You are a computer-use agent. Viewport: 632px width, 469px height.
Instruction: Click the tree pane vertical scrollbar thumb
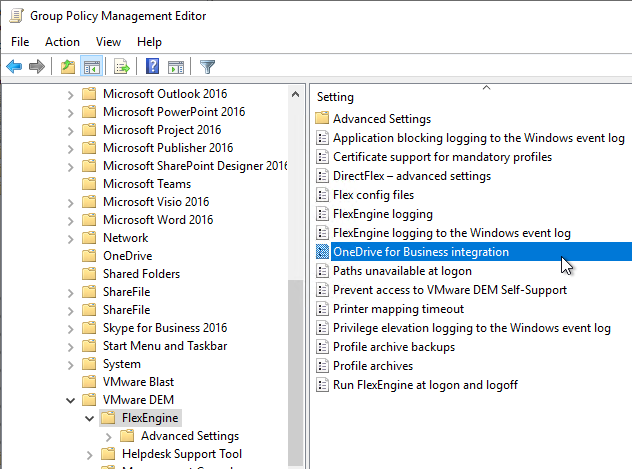(295, 373)
